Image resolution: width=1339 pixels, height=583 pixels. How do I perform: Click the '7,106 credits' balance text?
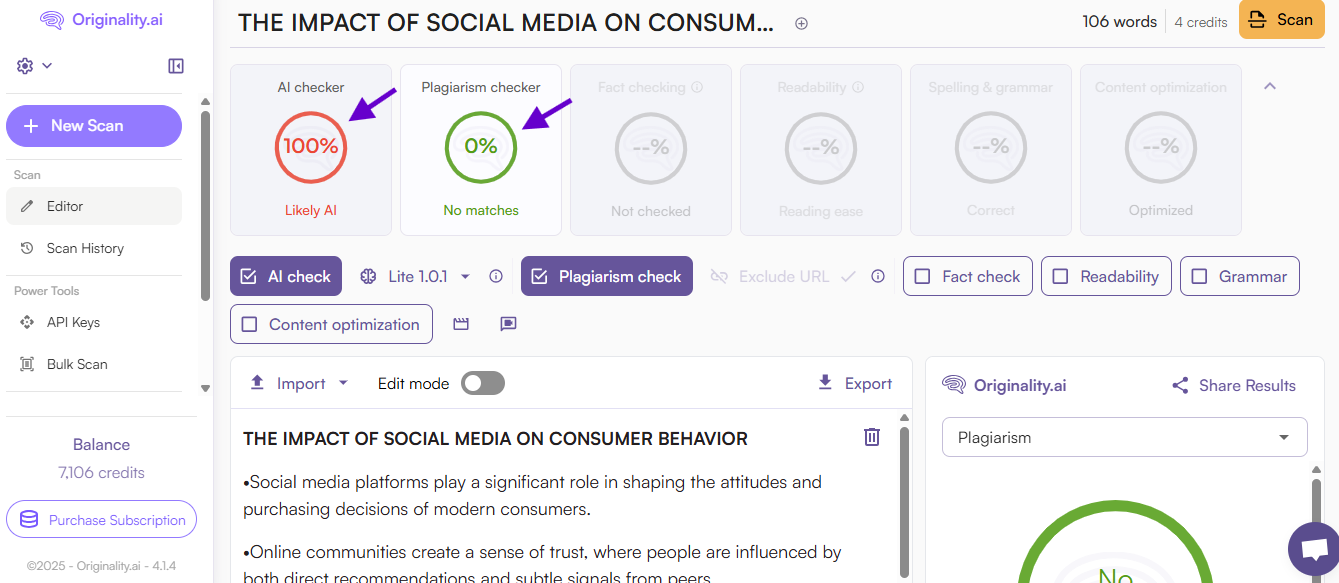tap(101, 473)
